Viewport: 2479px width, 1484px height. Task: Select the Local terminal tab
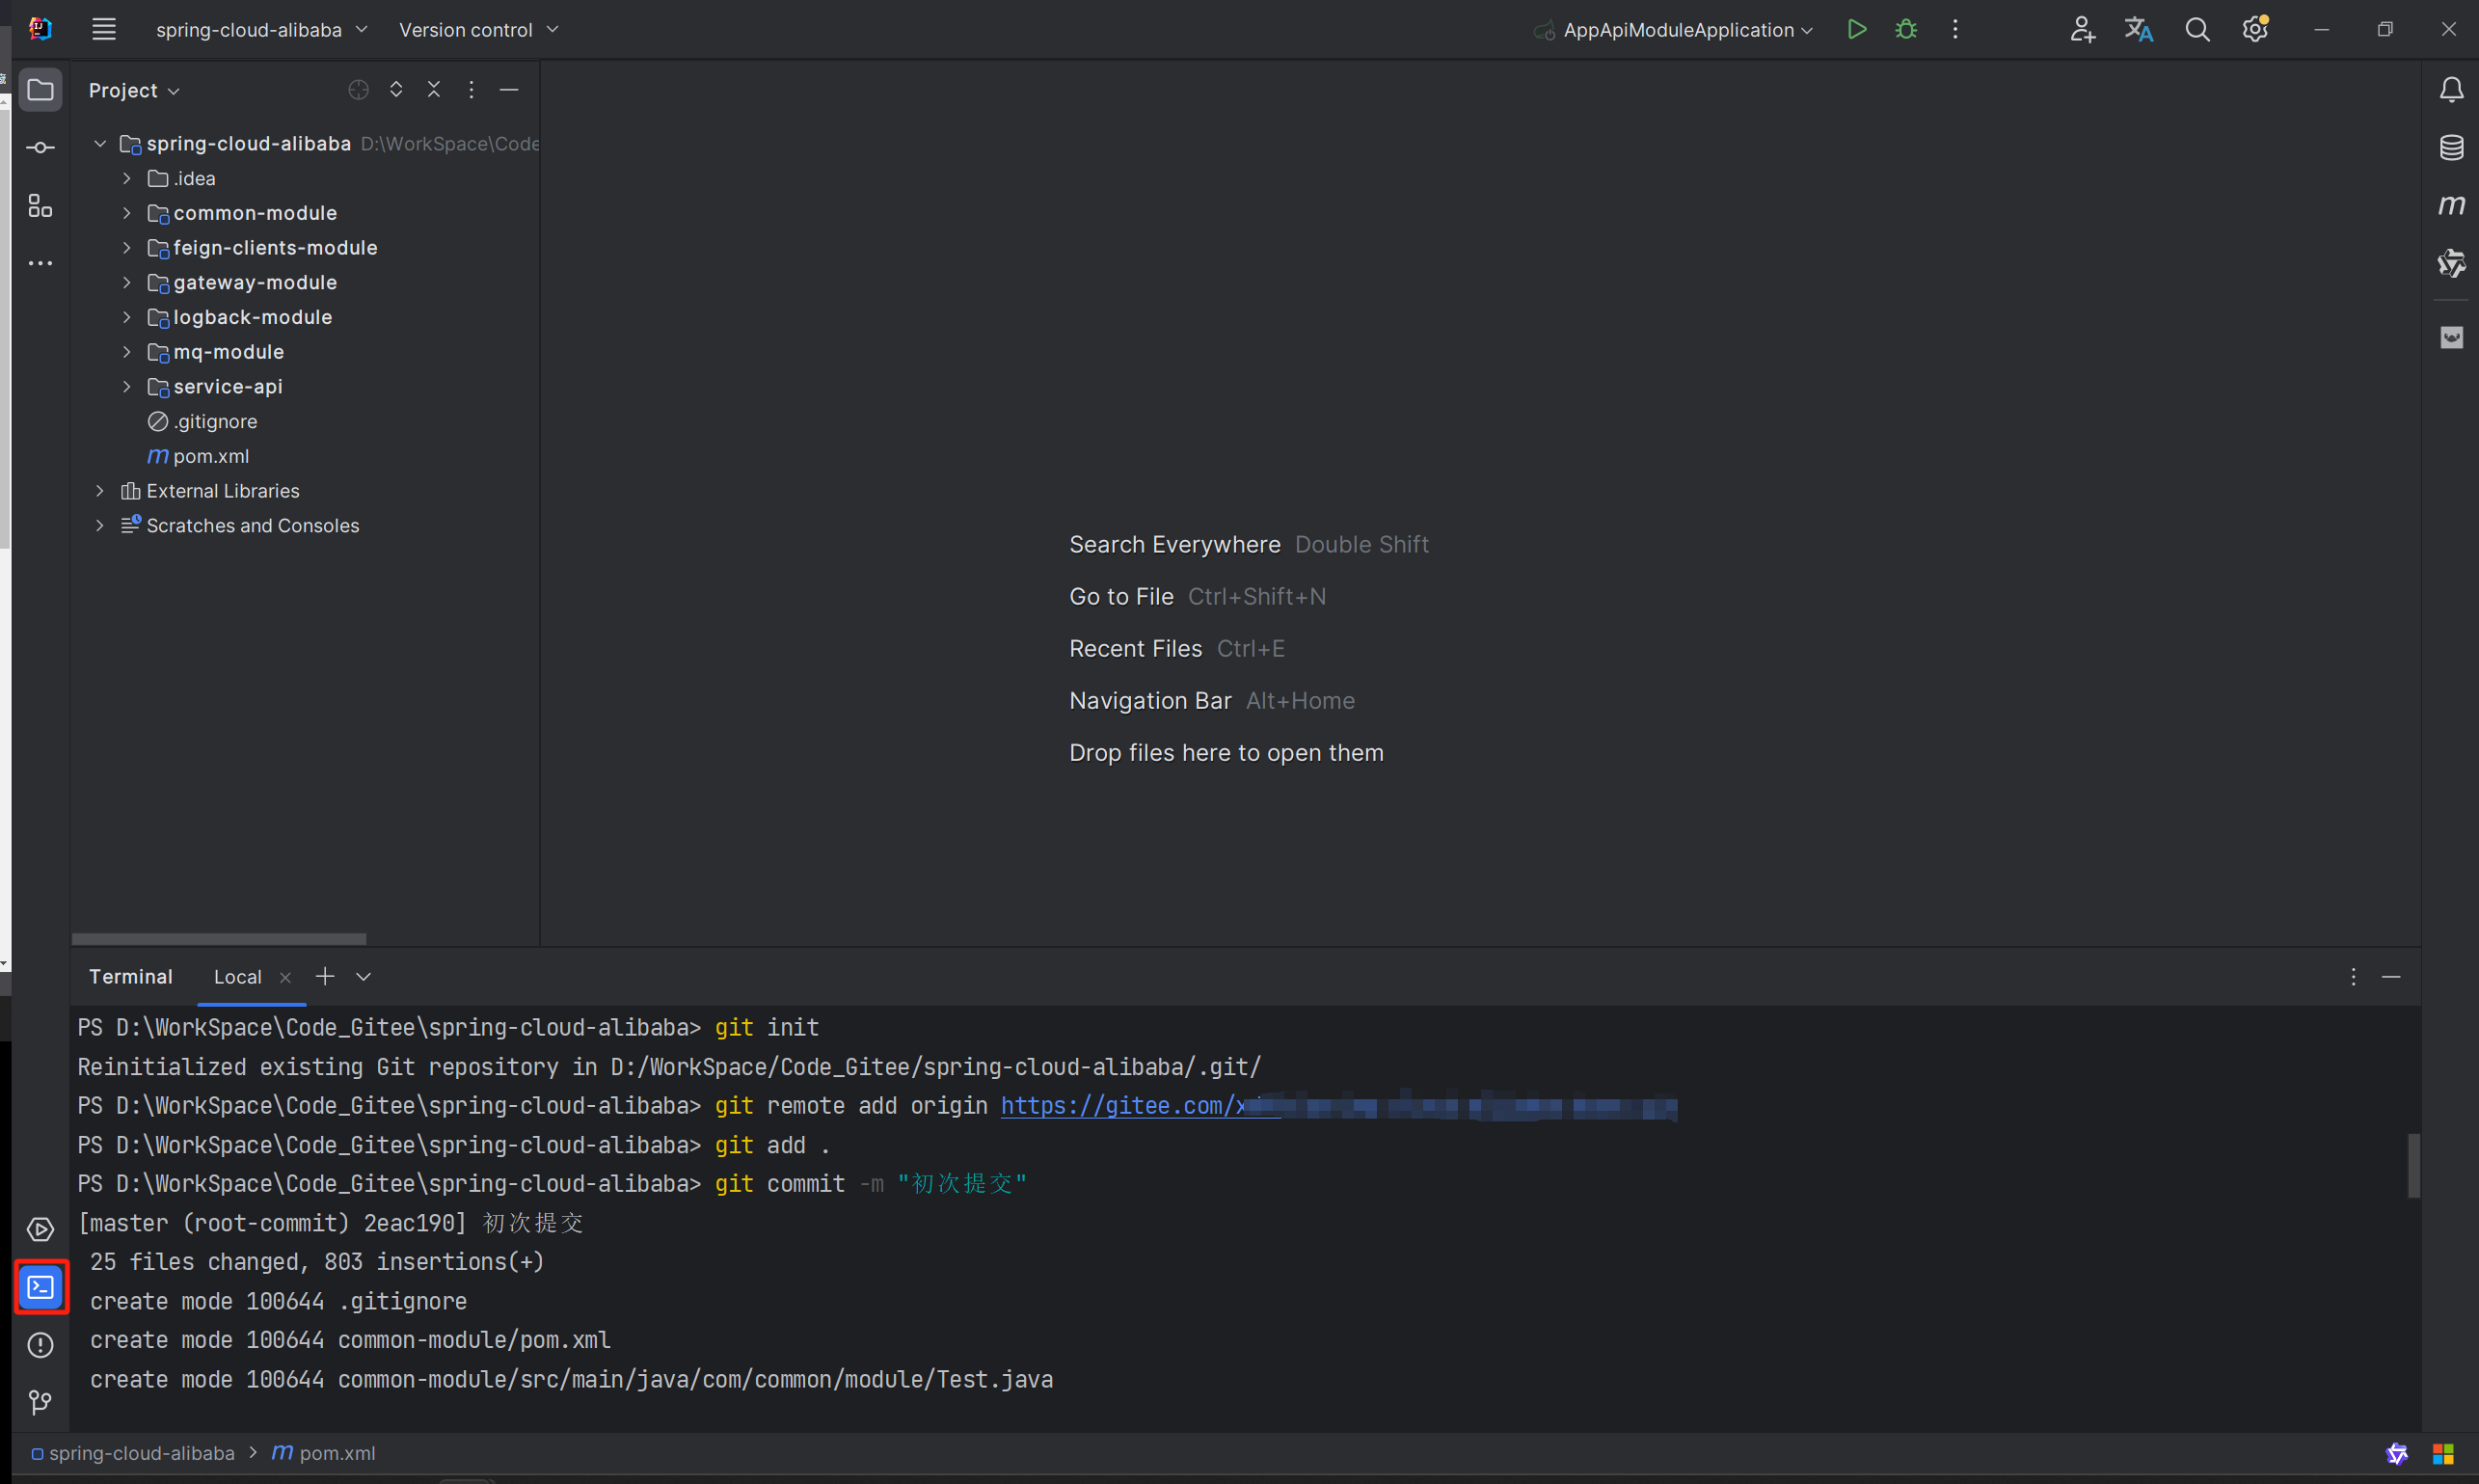[237, 977]
